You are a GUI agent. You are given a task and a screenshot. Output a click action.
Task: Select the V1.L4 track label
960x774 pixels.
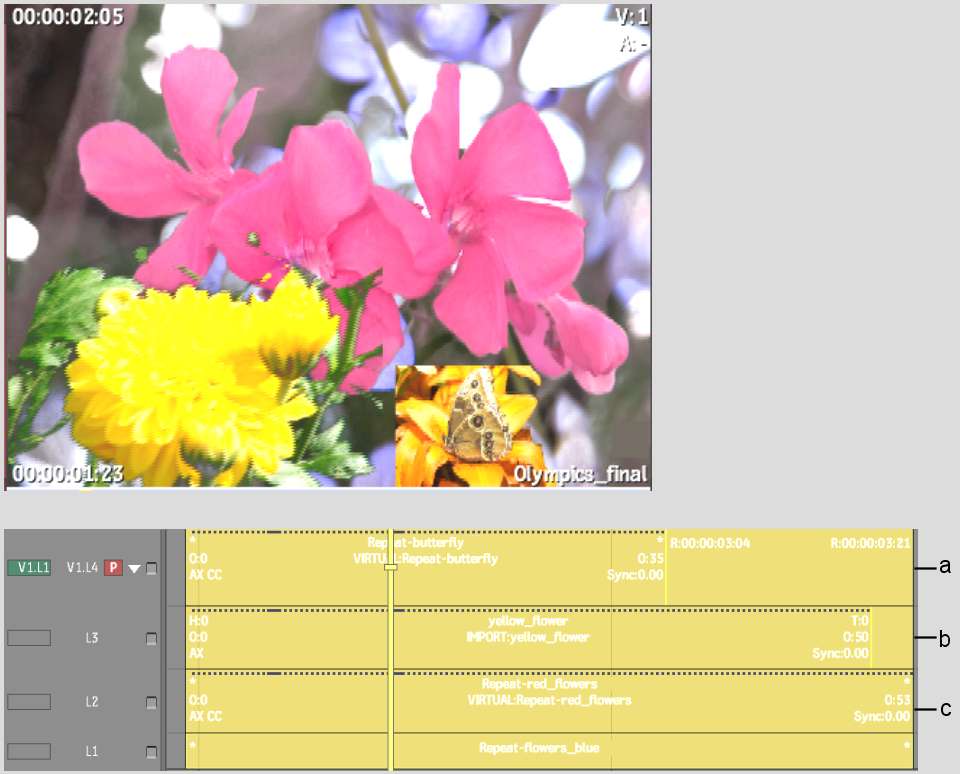(82, 568)
